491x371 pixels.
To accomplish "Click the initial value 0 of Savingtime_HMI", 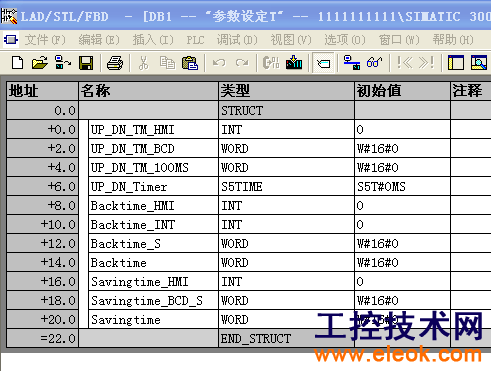I will pos(402,281).
